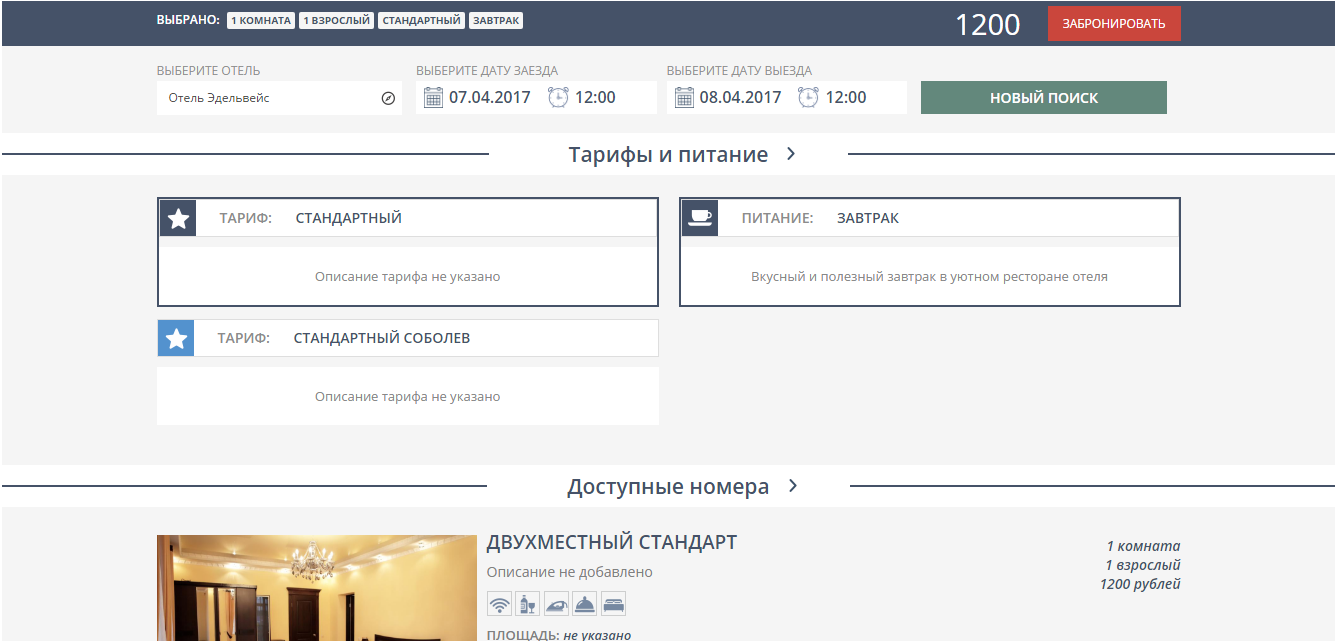Screen dimensions: 1337x641
Task: Click the Wi-Fi amenity icon
Action: point(499,604)
